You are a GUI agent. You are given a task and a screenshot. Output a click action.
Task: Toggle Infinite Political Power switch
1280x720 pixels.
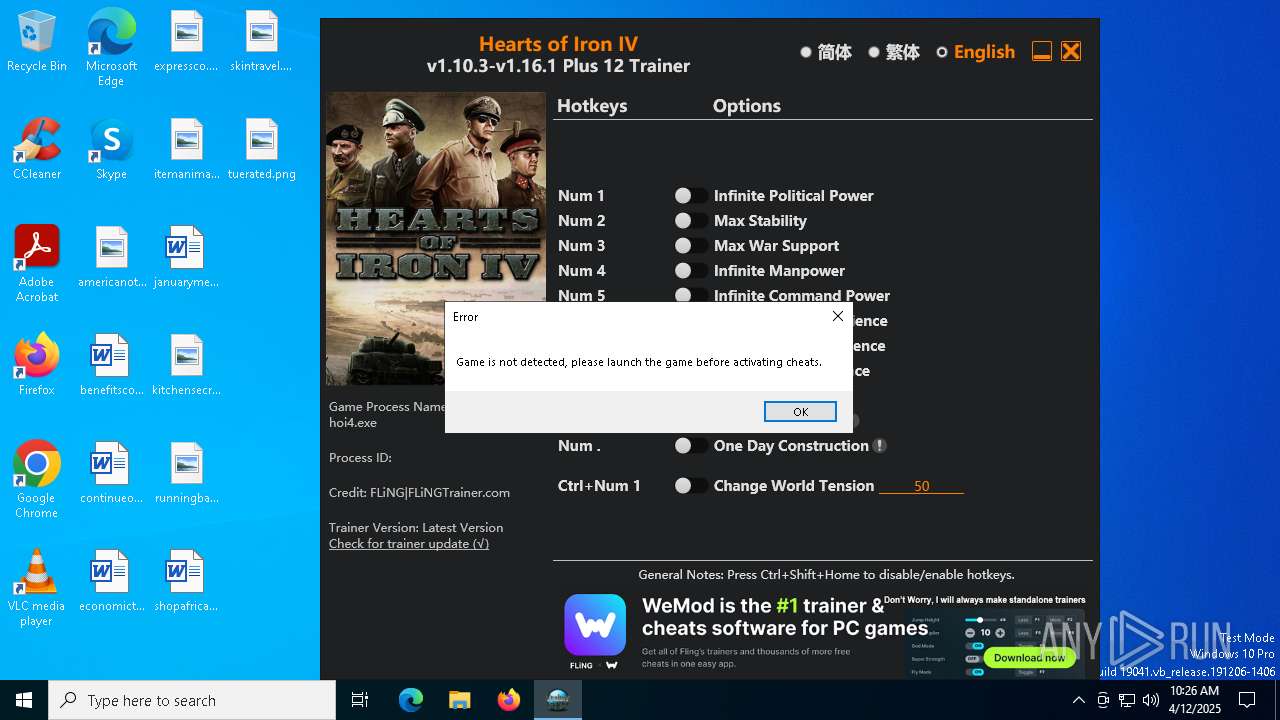pyautogui.click(x=690, y=196)
